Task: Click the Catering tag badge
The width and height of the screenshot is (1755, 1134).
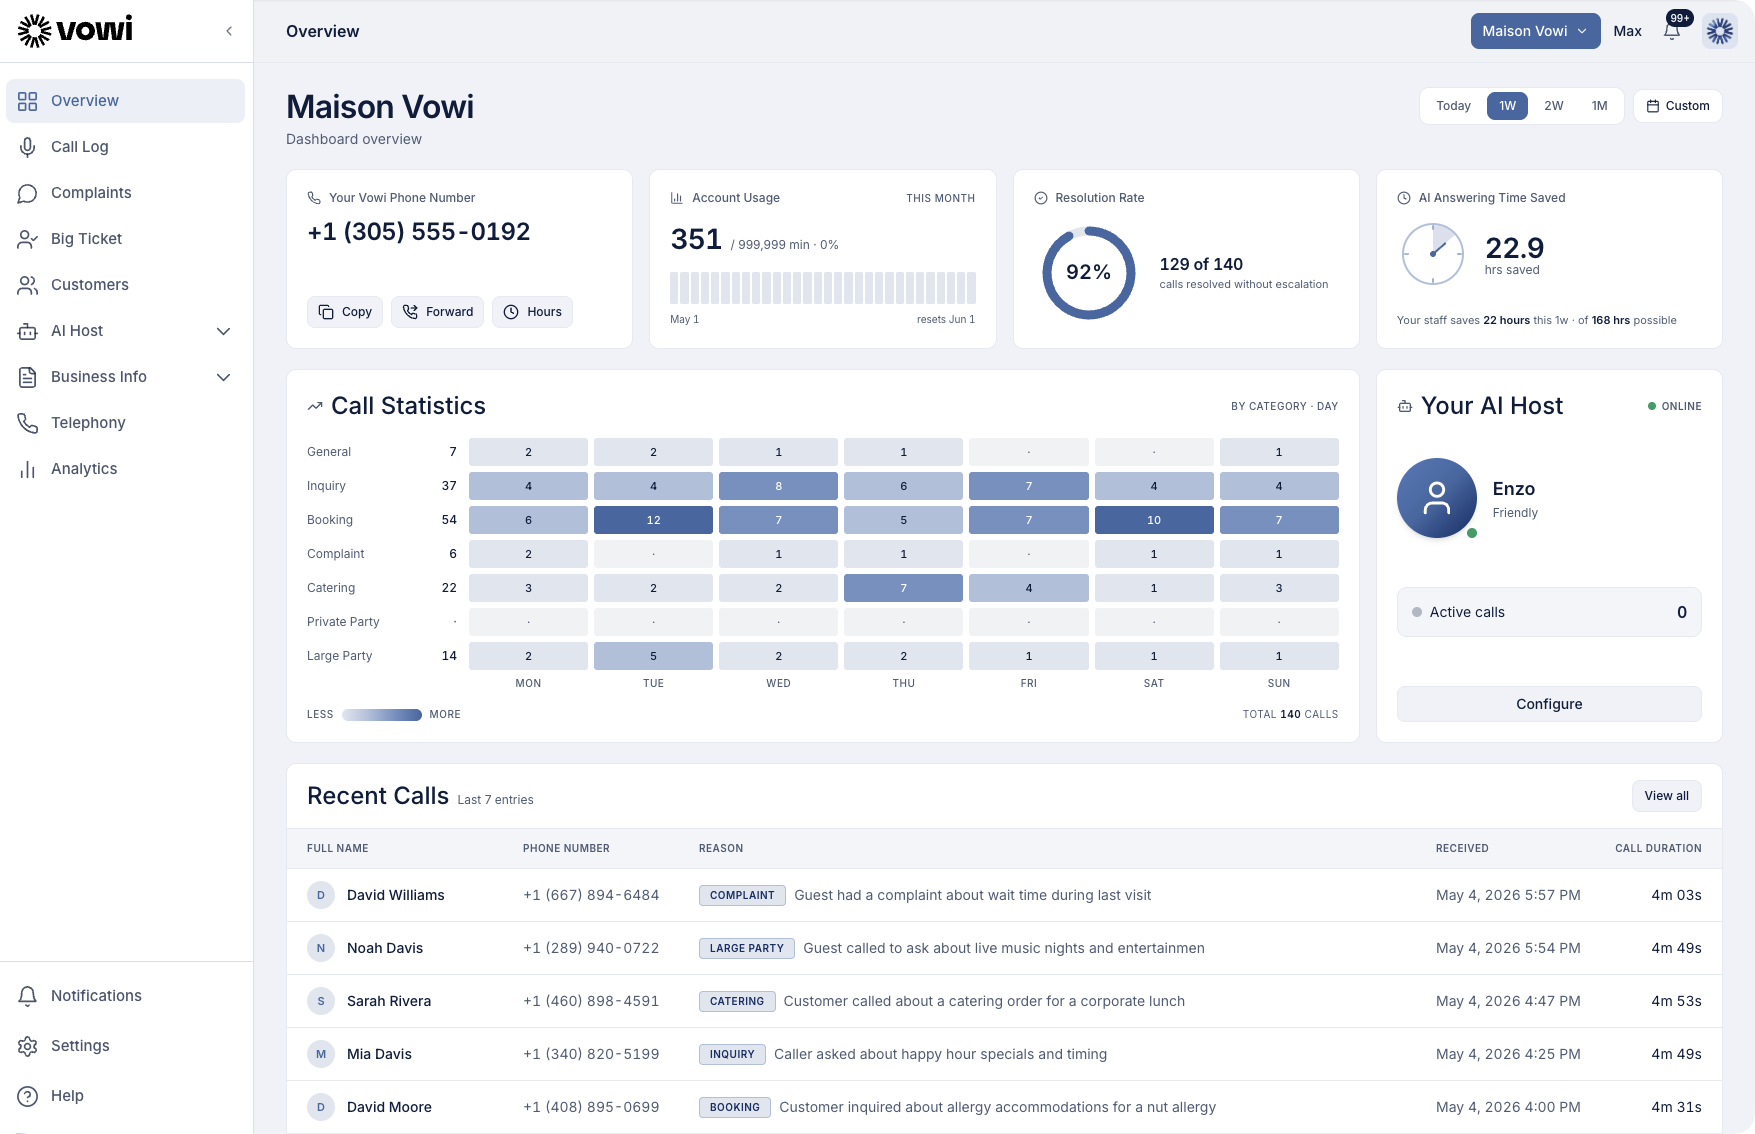Action: coord(737,1001)
